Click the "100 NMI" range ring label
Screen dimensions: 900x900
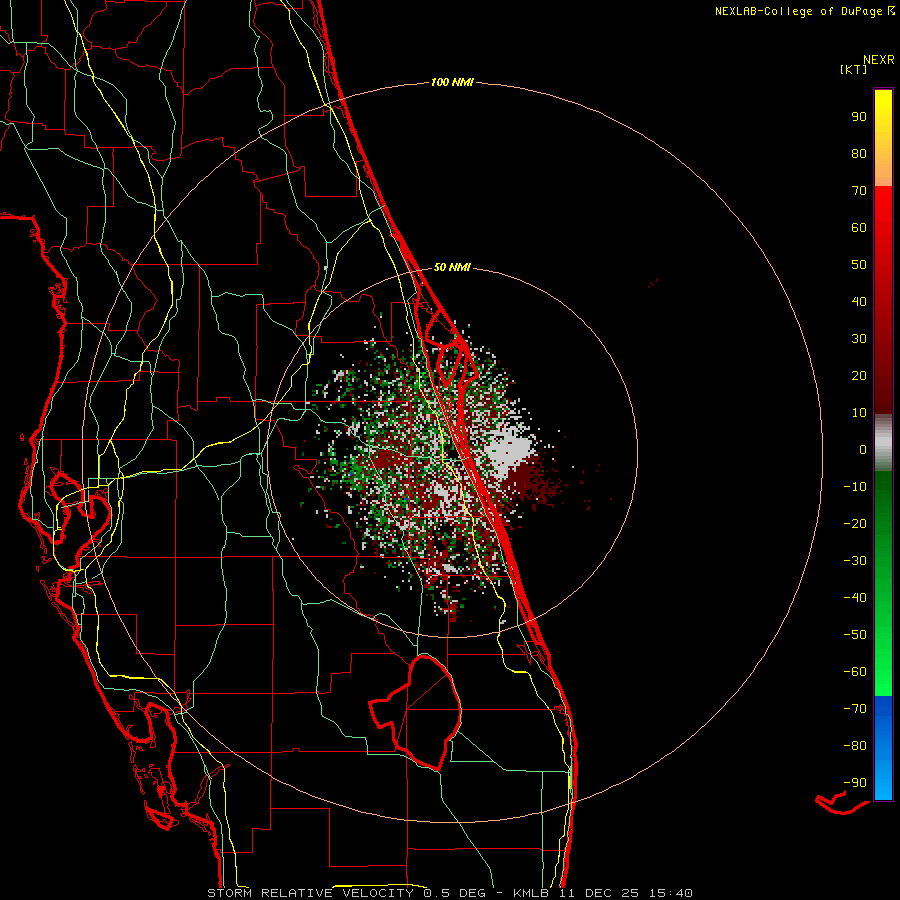(x=452, y=83)
